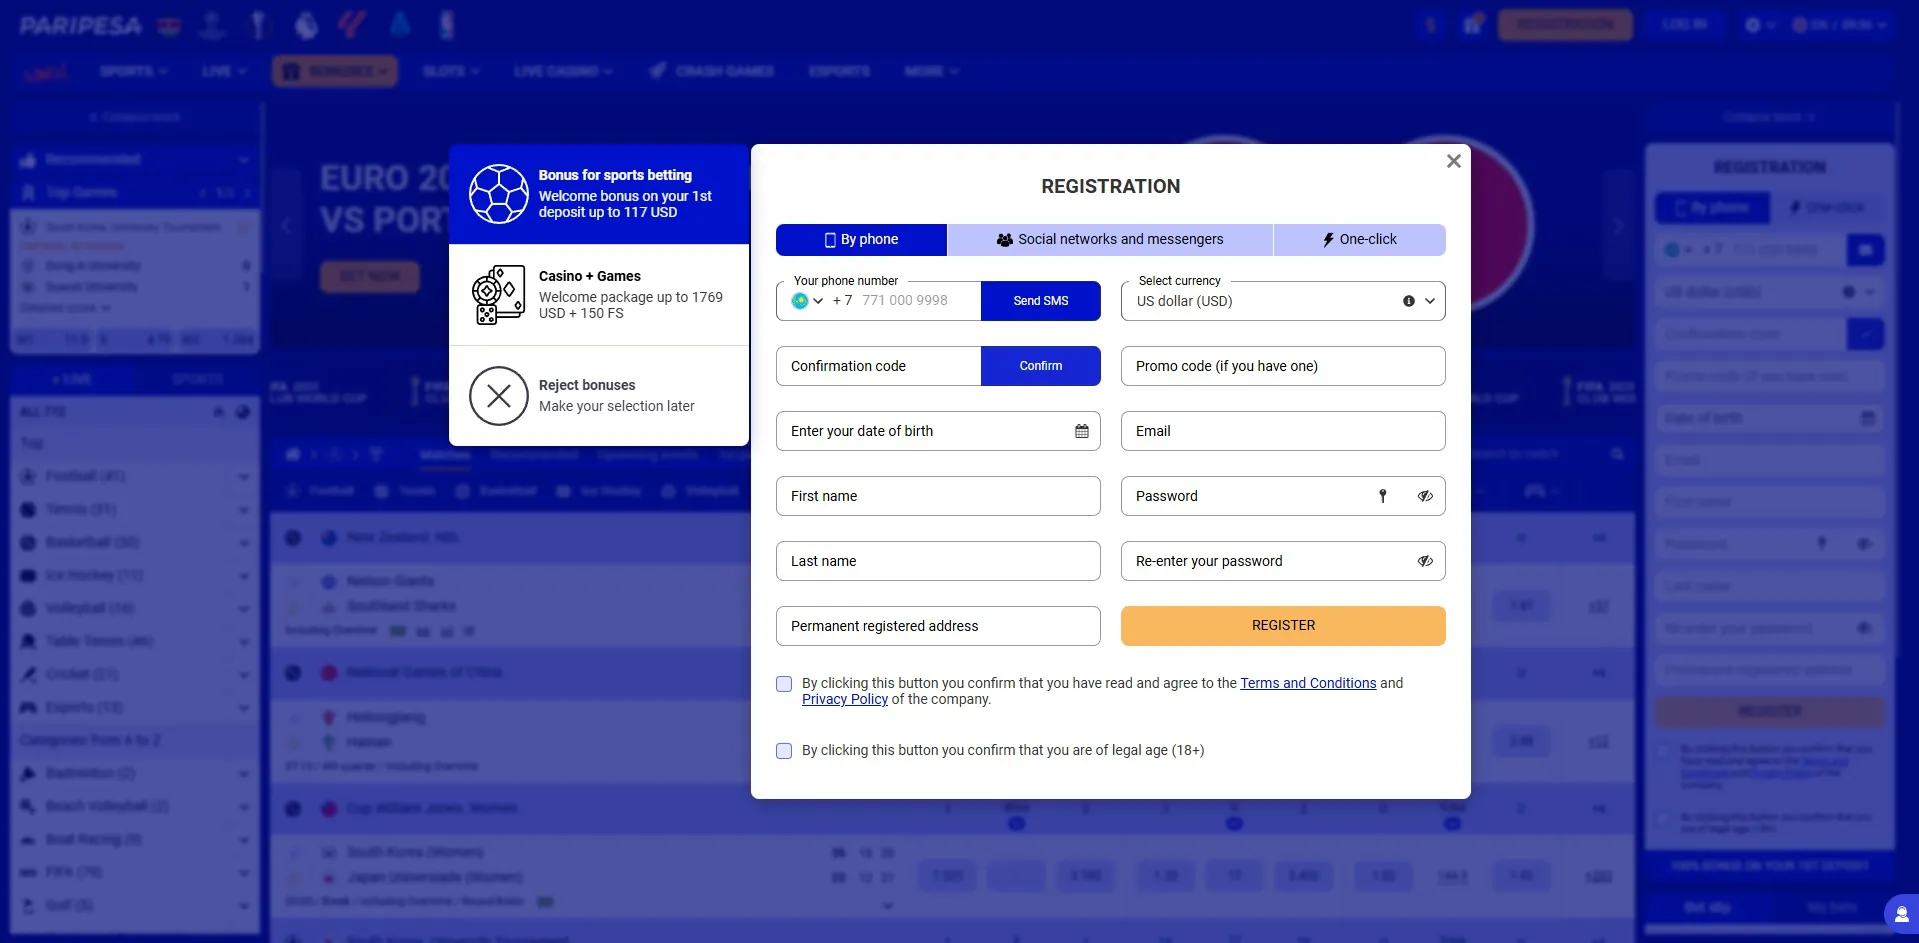Viewport: 1919px width, 943px height.
Task: Toggle password visibility with the eye icon
Action: (1424, 495)
